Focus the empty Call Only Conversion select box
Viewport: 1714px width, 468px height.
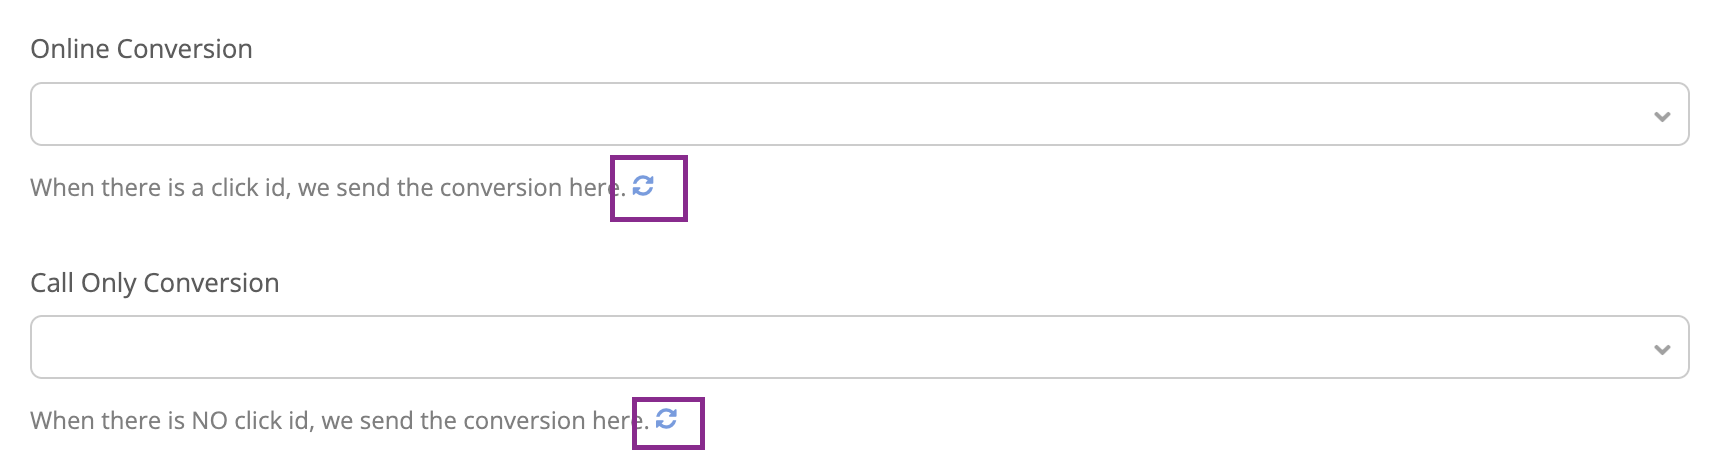859,347
